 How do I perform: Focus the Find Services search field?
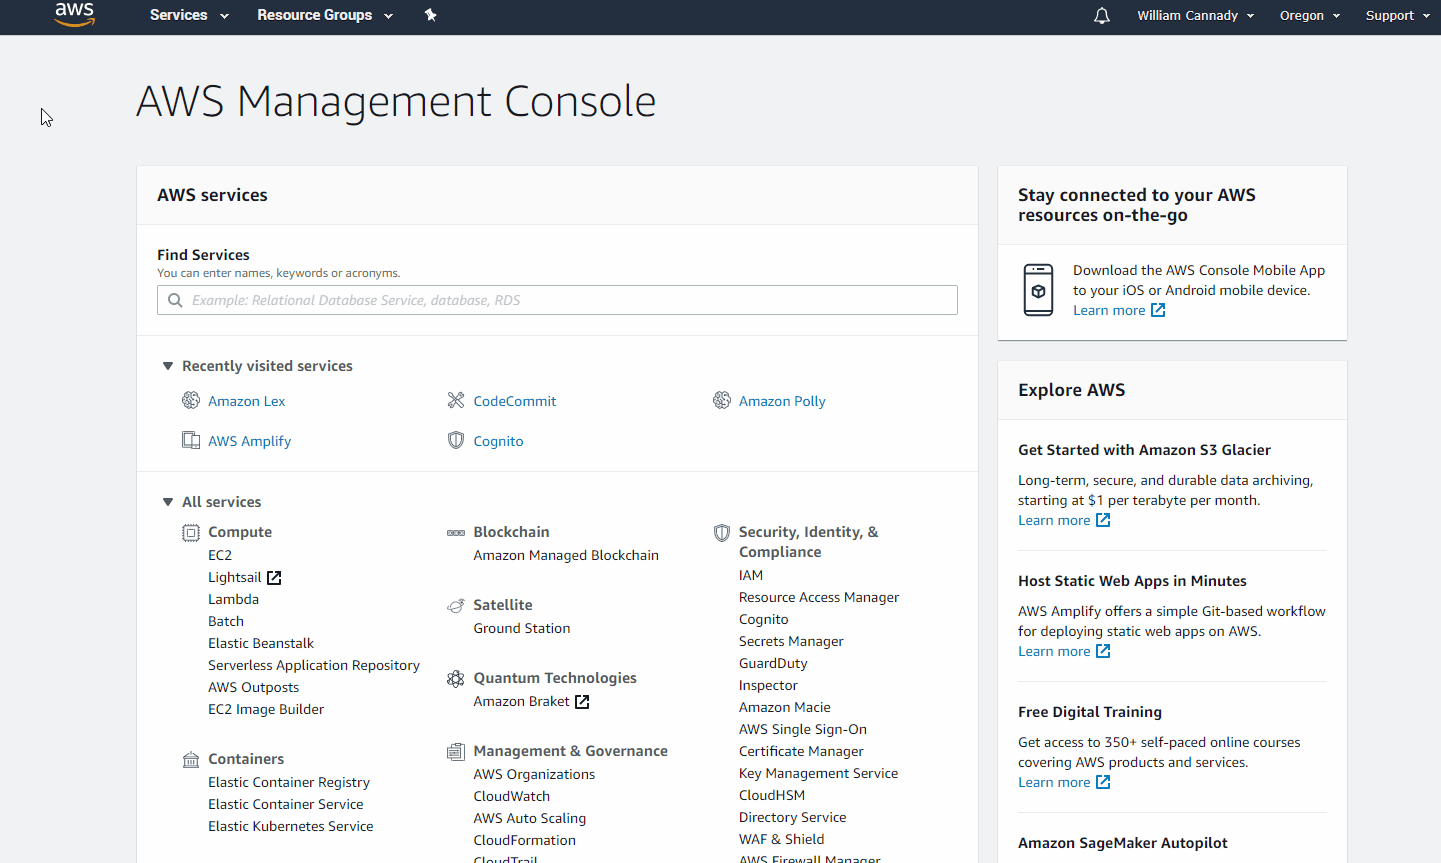(557, 300)
